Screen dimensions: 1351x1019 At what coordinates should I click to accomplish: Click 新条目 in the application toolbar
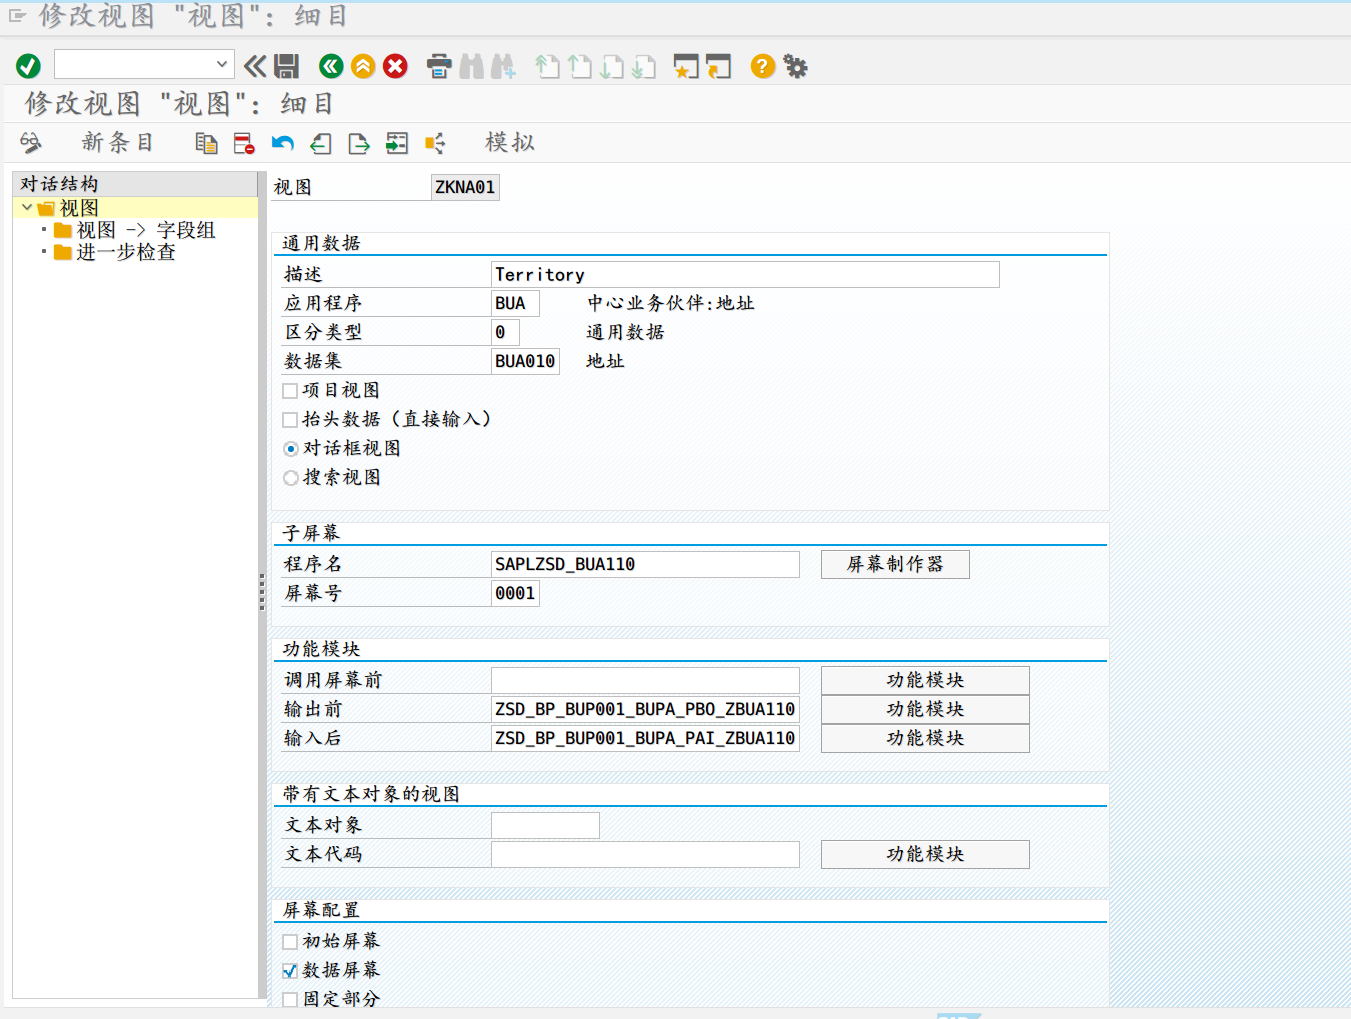(x=117, y=143)
